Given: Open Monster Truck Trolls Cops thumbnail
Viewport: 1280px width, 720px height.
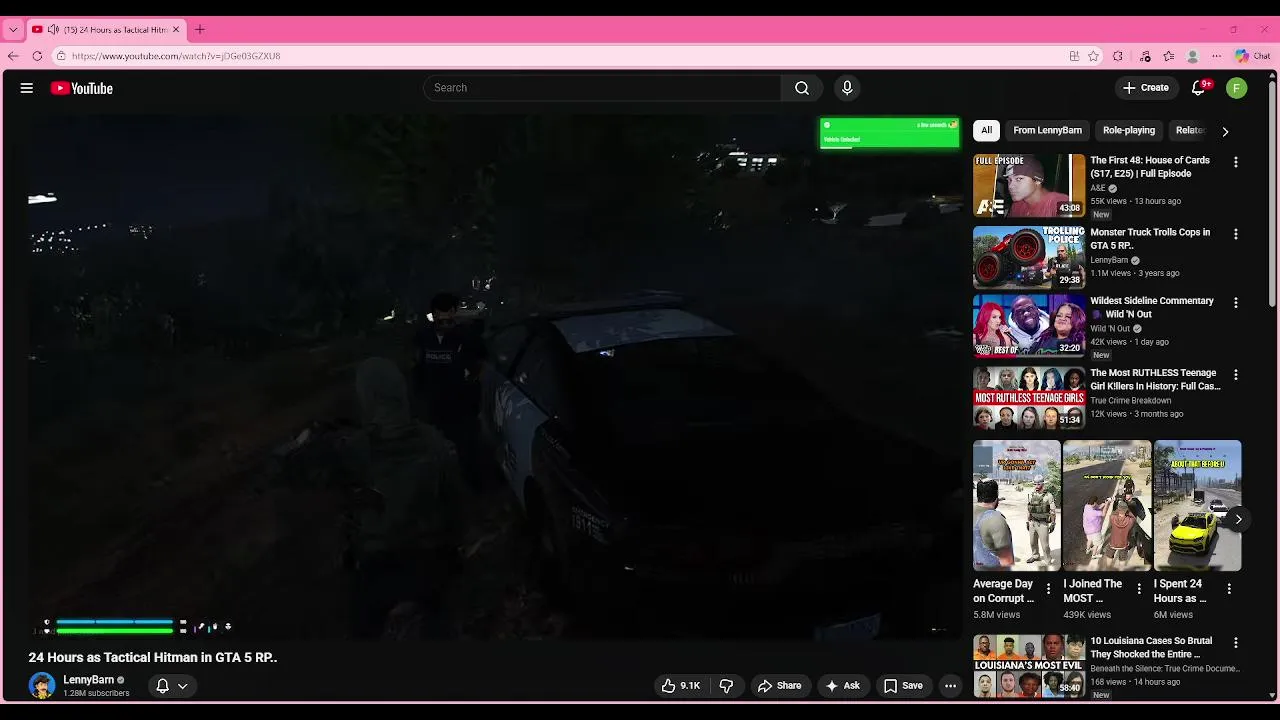Looking at the screenshot, I should [1029, 257].
